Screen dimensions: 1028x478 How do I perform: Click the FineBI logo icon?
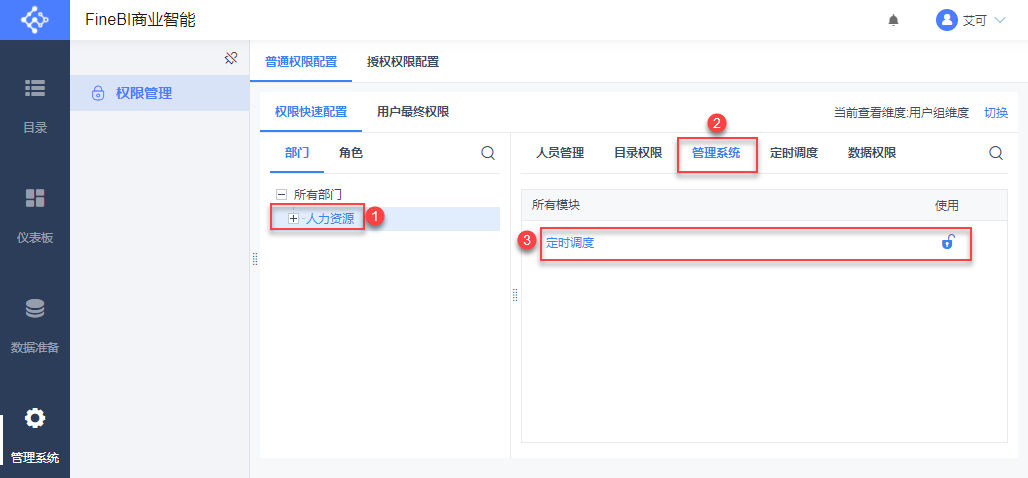pos(34,20)
